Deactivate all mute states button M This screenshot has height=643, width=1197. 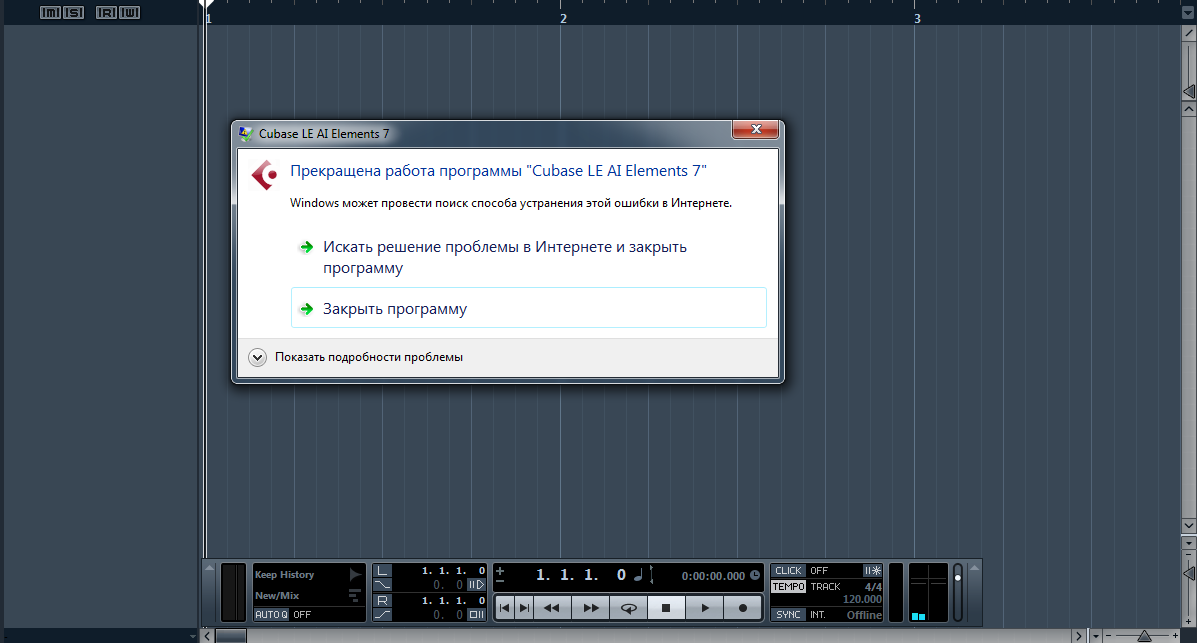coord(50,12)
